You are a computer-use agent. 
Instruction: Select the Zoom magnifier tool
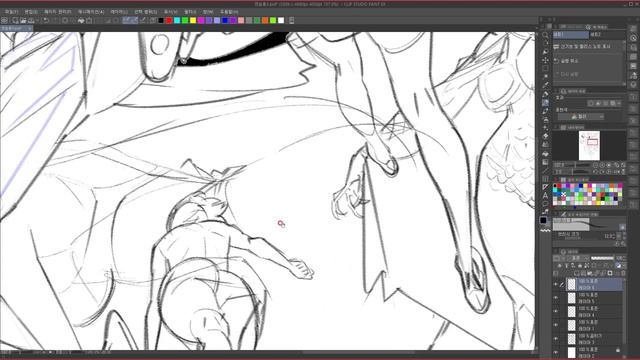pyautogui.click(x=545, y=35)
